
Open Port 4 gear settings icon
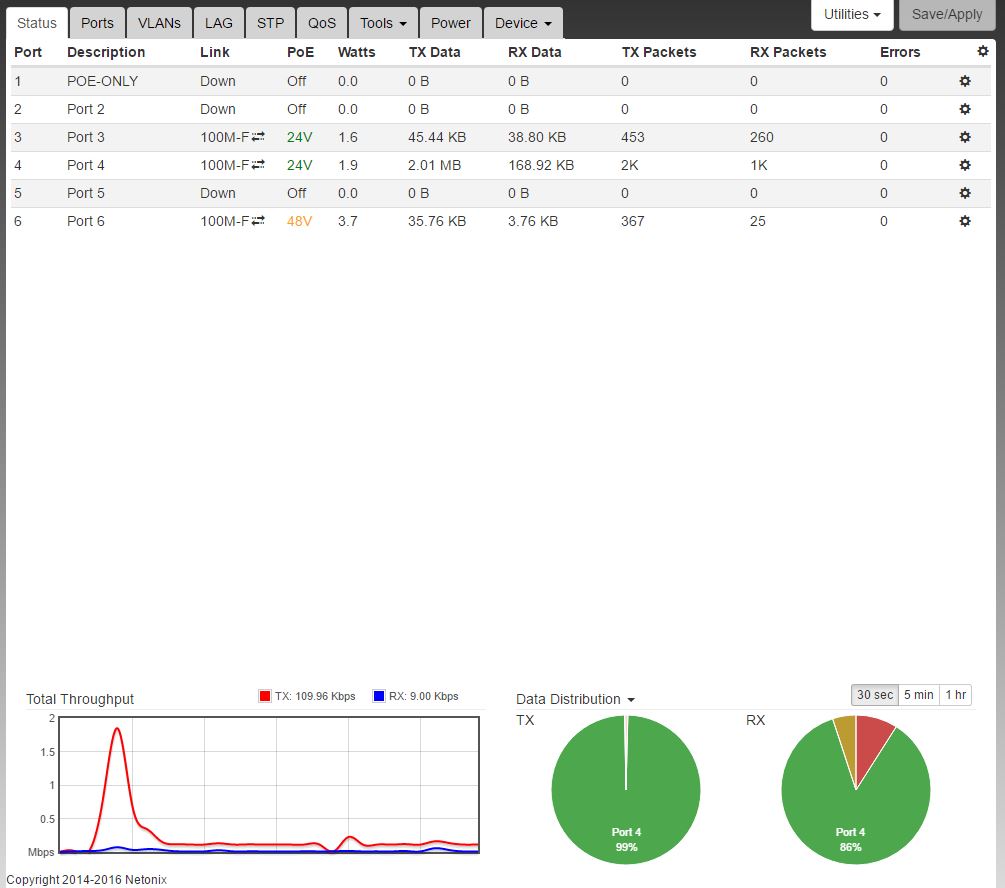(965, 165)
